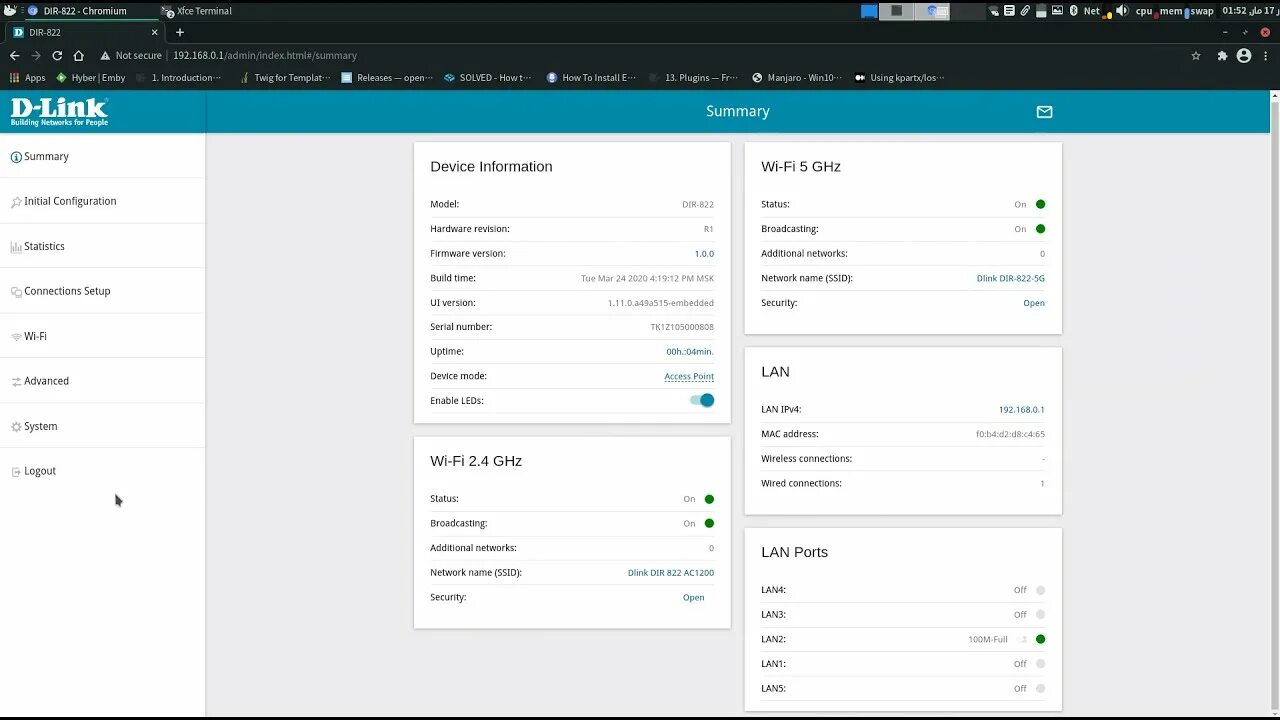Click the browser back arrow
1280x720 pixels.
coord(14,56)
